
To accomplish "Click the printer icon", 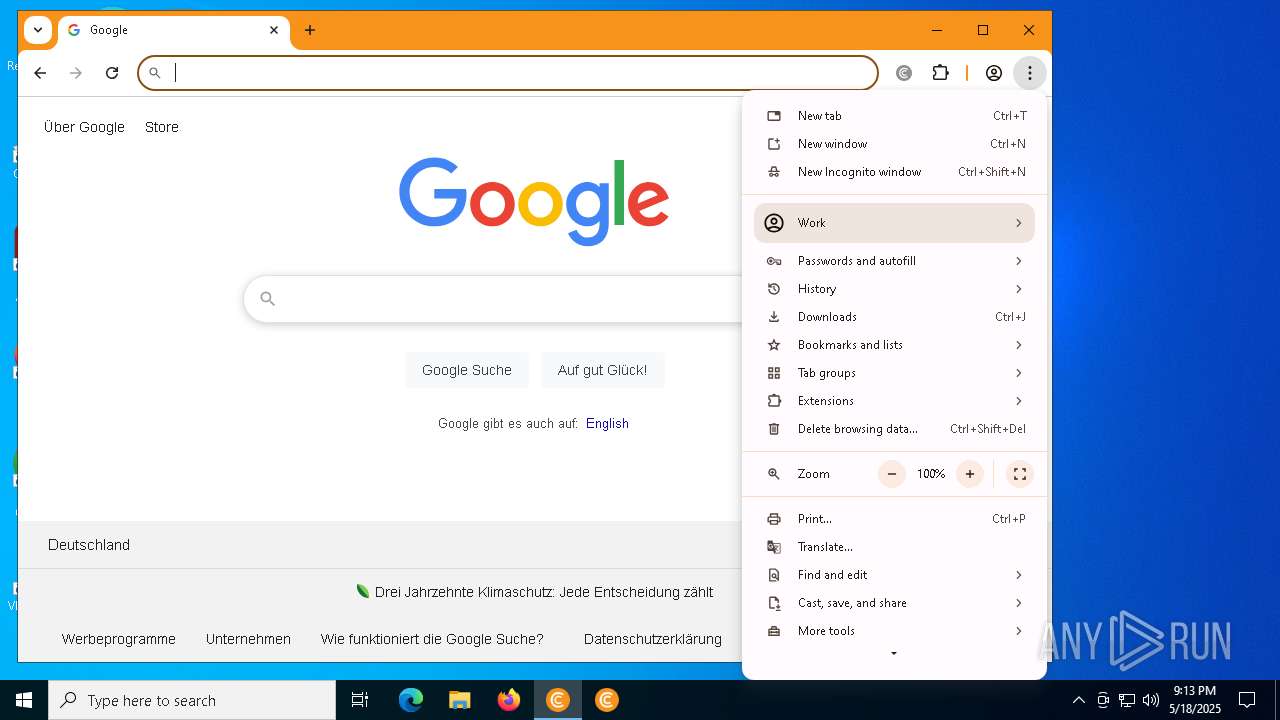I will coord(774,519).
